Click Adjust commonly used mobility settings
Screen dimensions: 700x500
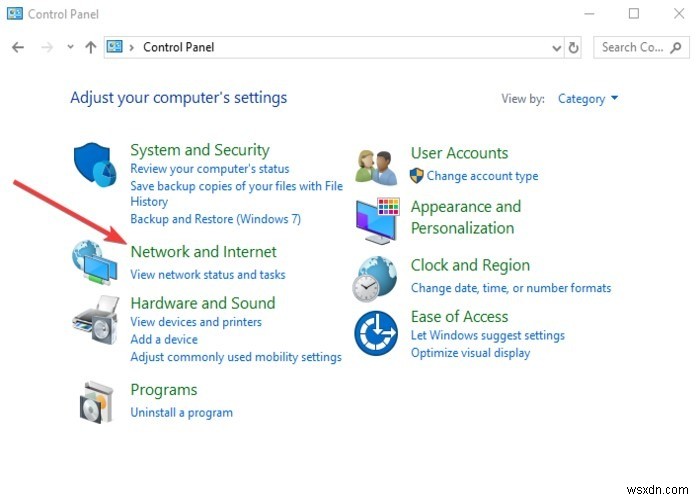(x=236, y=357)
